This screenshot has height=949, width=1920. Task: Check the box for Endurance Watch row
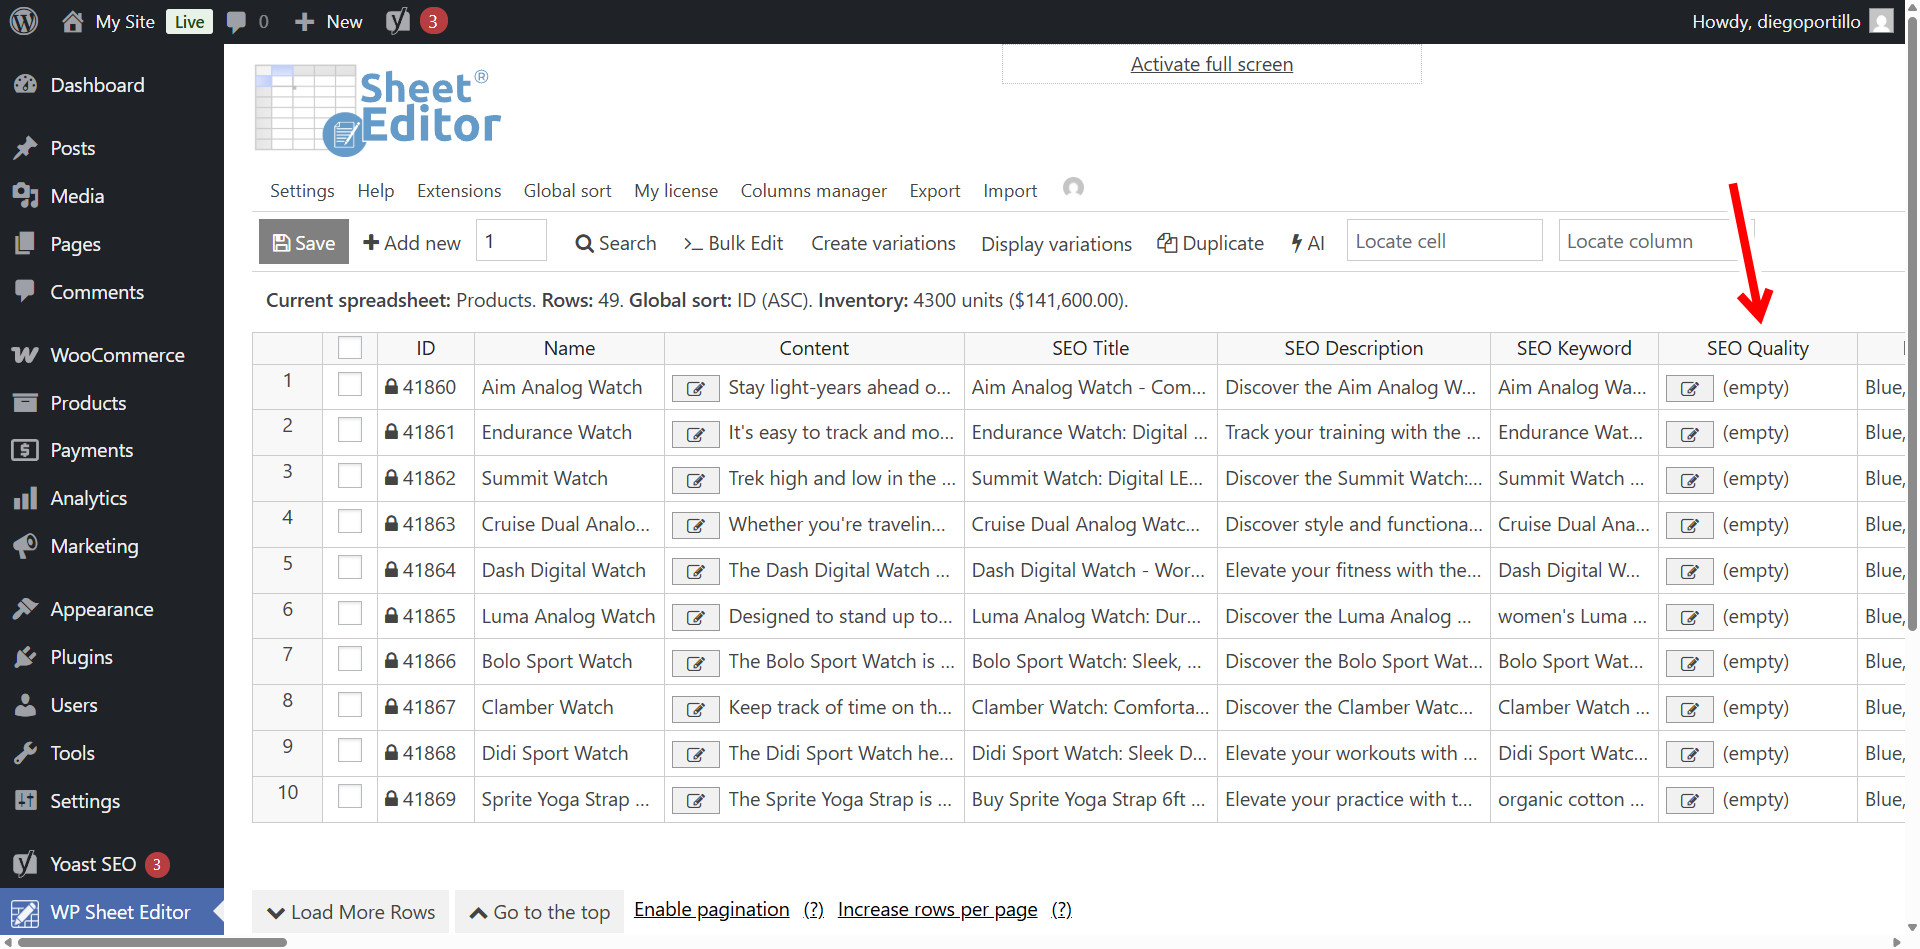(x=350, y=431)
